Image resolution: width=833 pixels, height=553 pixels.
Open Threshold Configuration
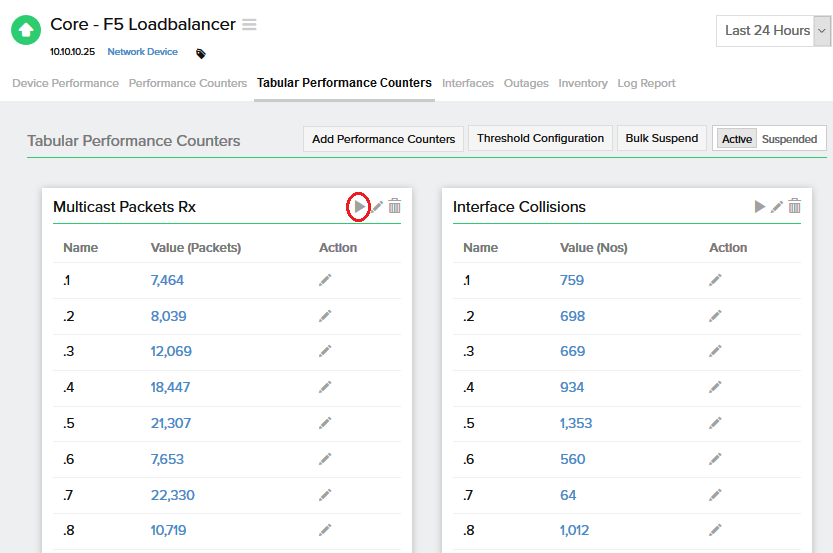[x=540, y=139]
